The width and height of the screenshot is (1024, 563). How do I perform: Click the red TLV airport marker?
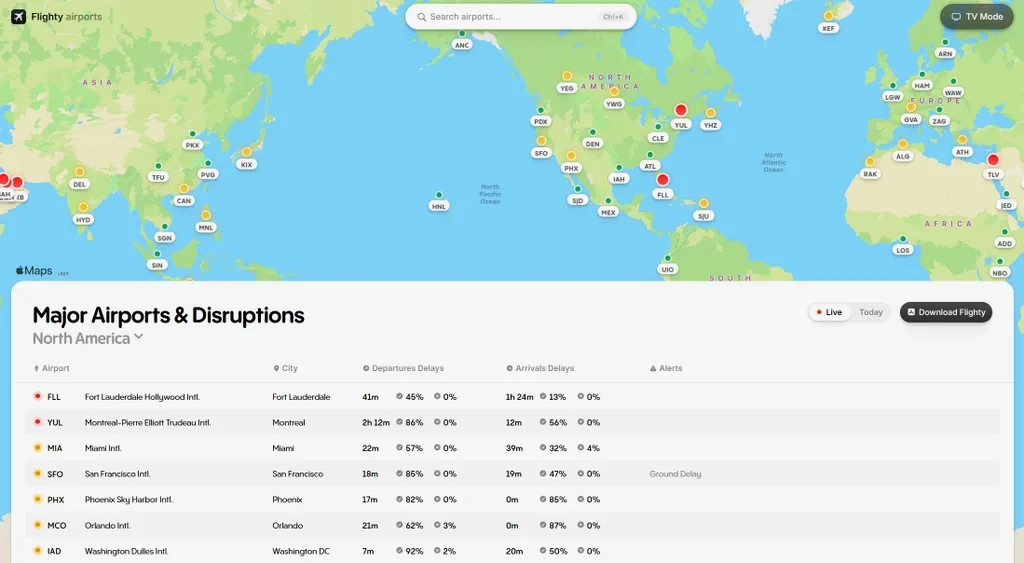point(993,159)
